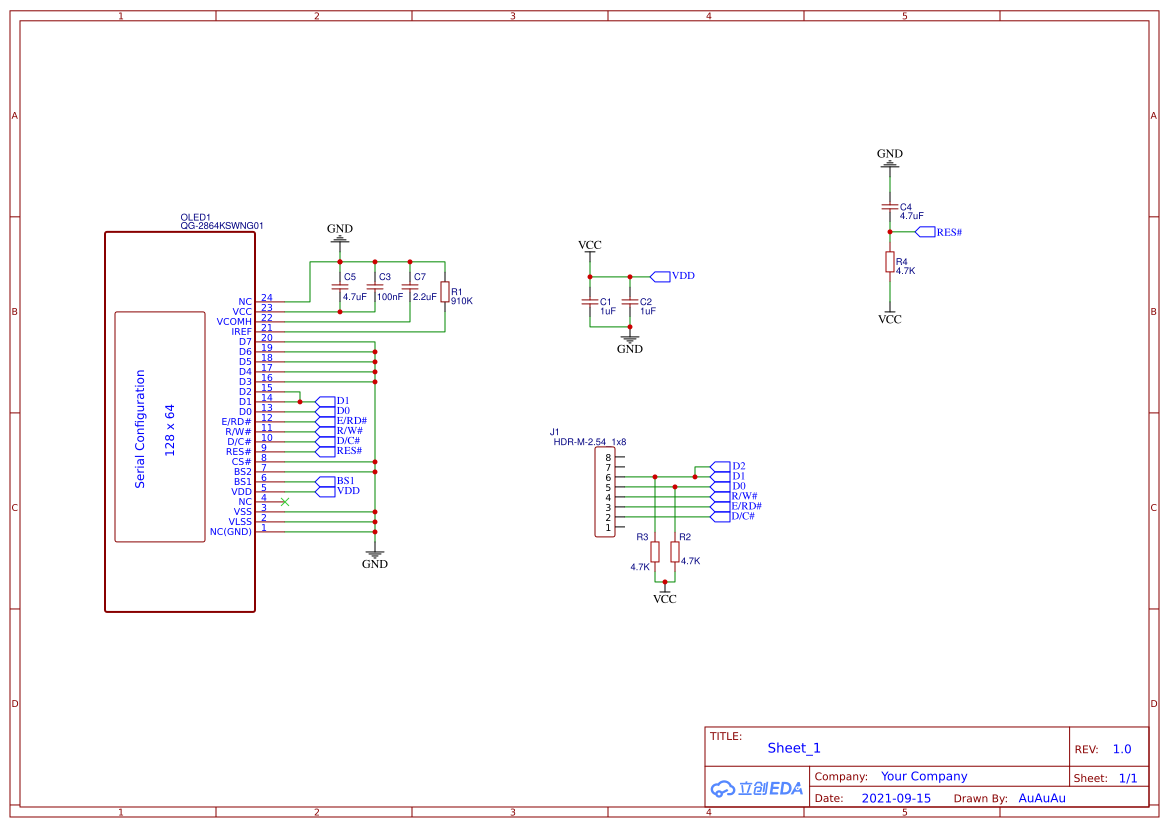Click the GND symbol under C1 and C2
1169x827 pixels.
pyautogui.click(x=630, y=344)
